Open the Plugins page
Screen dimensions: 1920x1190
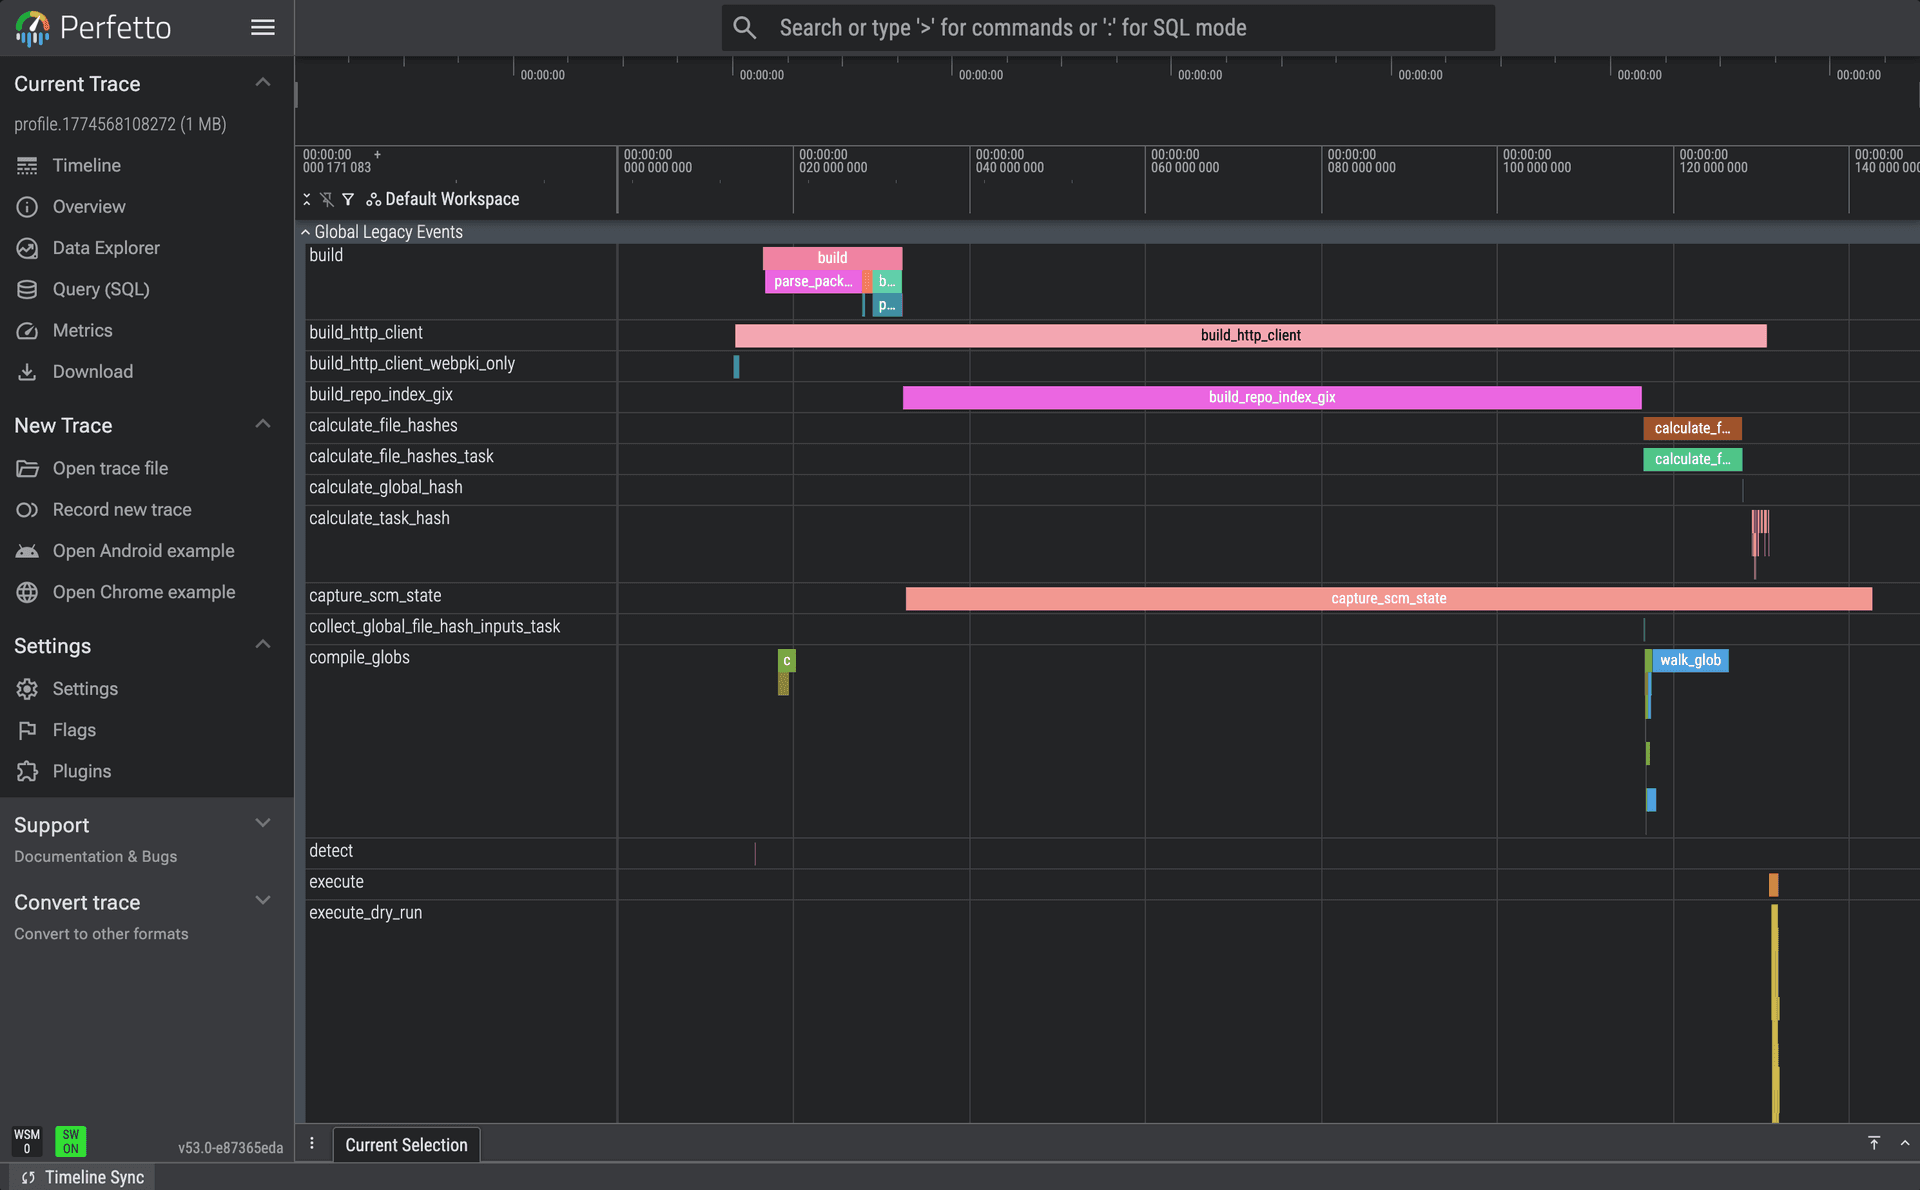81,771
